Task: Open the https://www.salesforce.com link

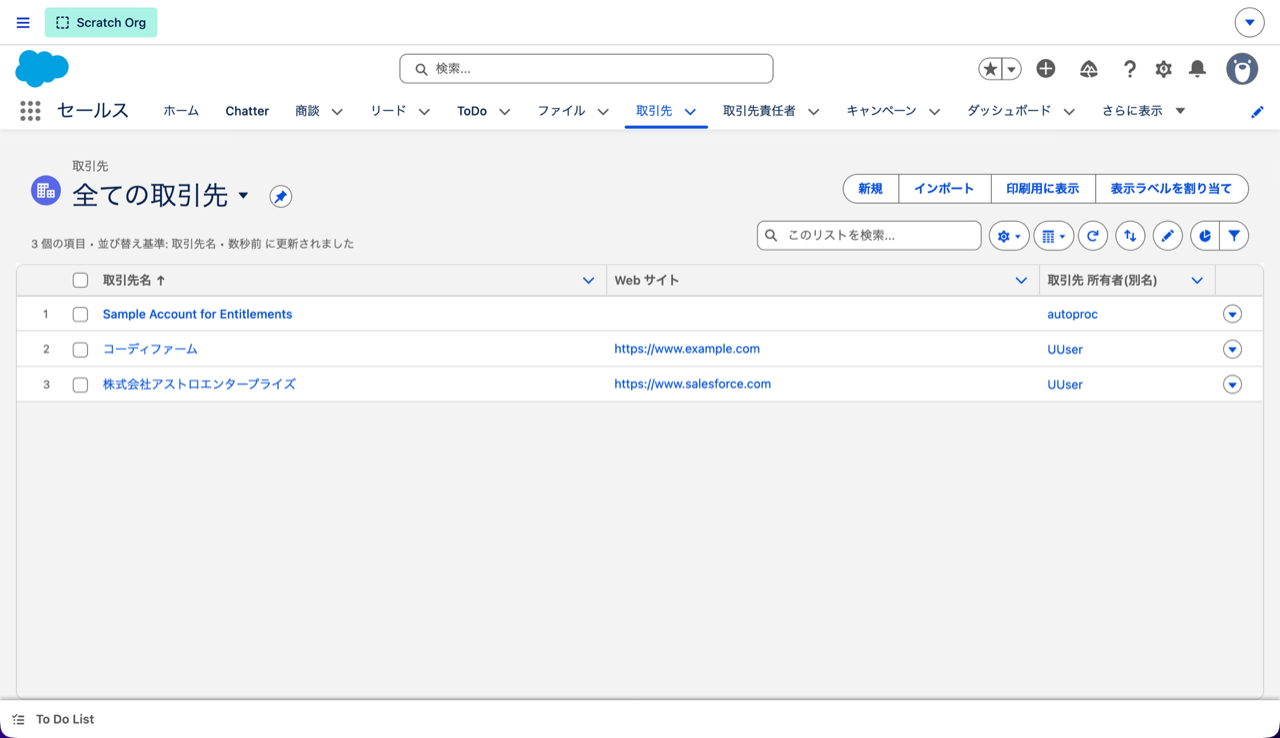Action: [692, 384]
